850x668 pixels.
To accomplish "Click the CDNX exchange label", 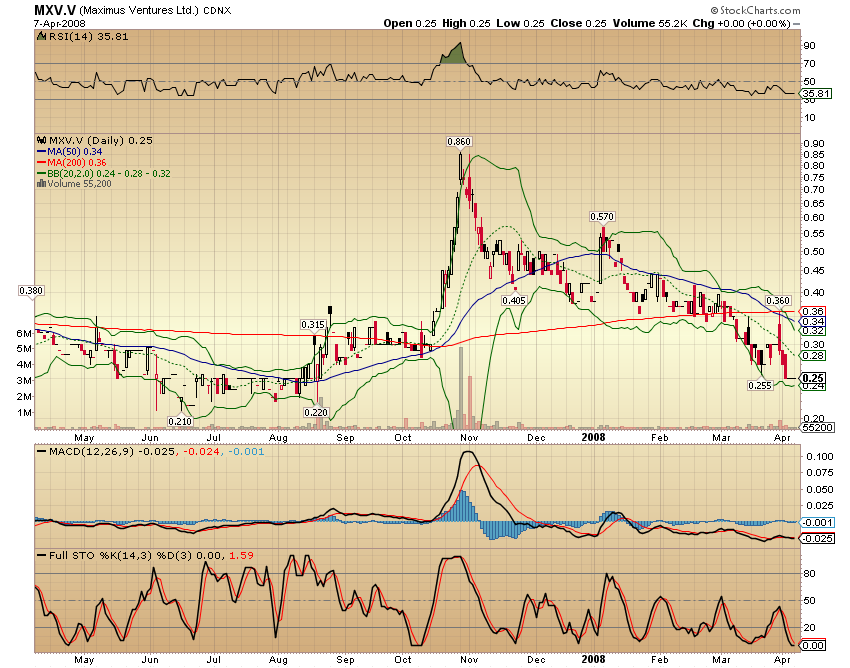I will point(217,11).
